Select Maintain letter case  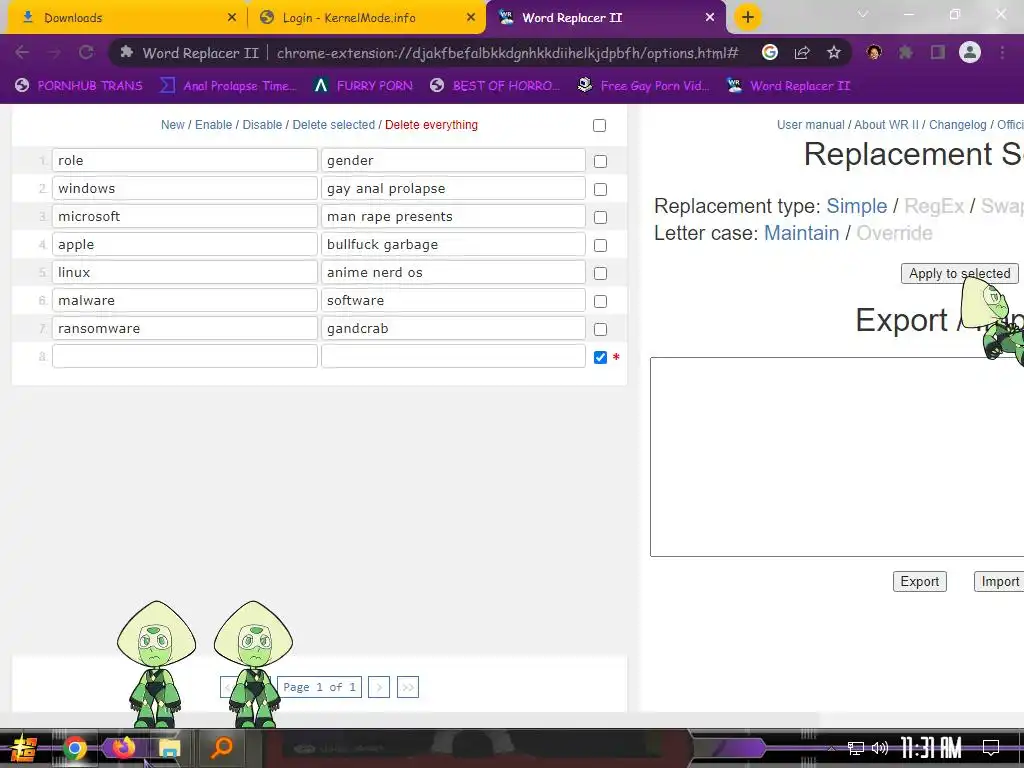point(801,233)
